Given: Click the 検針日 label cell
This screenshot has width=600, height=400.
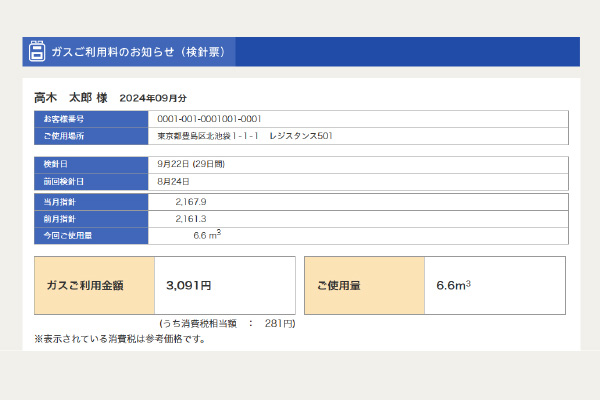Looking at the screenshot, I should (x=91, y=165).
